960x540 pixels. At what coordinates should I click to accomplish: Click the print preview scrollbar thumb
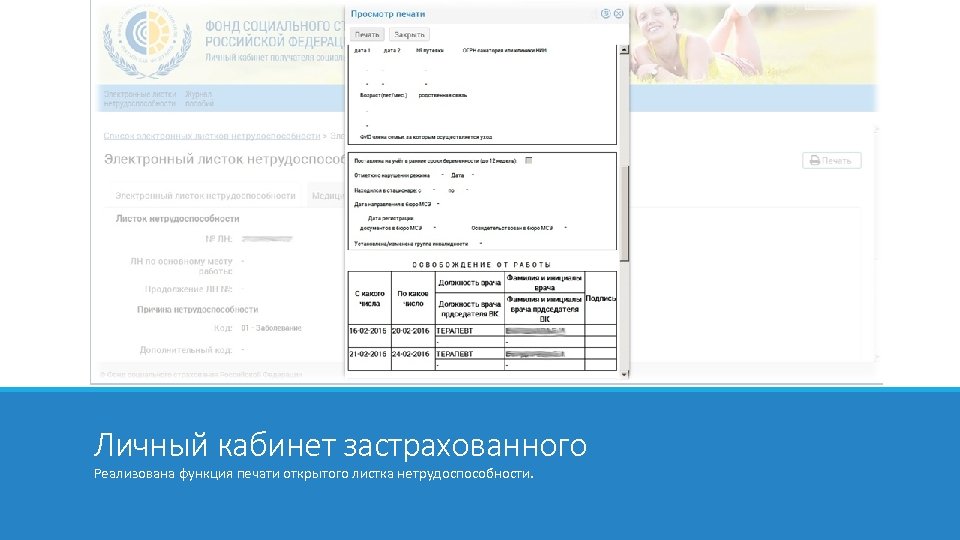[624, 213]
